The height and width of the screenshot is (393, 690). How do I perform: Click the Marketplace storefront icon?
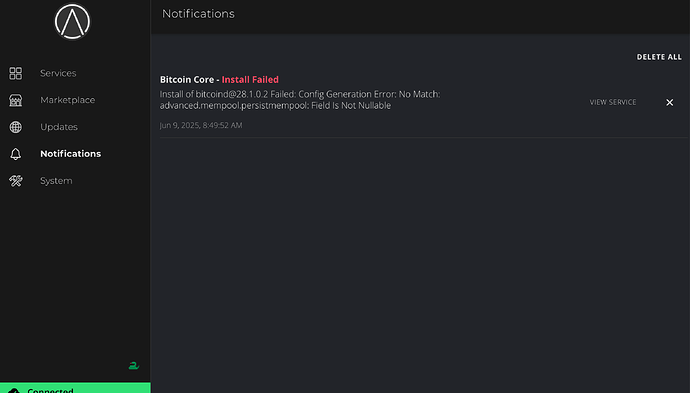(x=15, y=100)
